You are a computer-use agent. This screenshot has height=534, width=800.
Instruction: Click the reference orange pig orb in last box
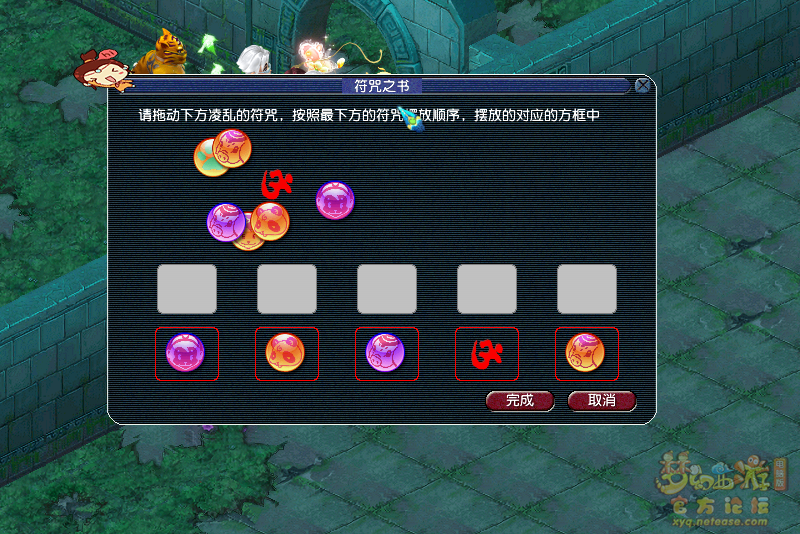pos(585,352)
